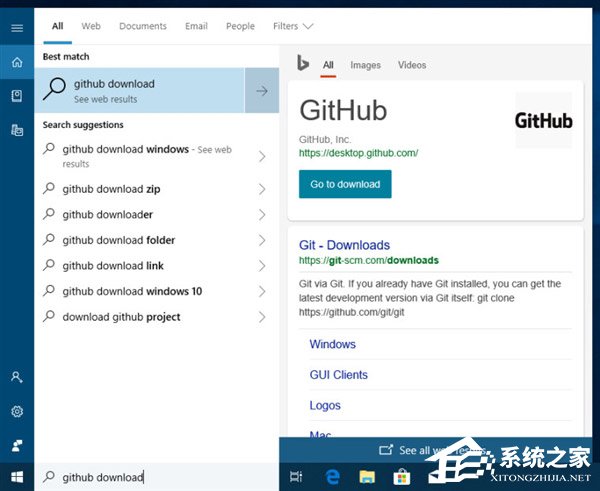Click the Go to download button

tap(345, 184)
